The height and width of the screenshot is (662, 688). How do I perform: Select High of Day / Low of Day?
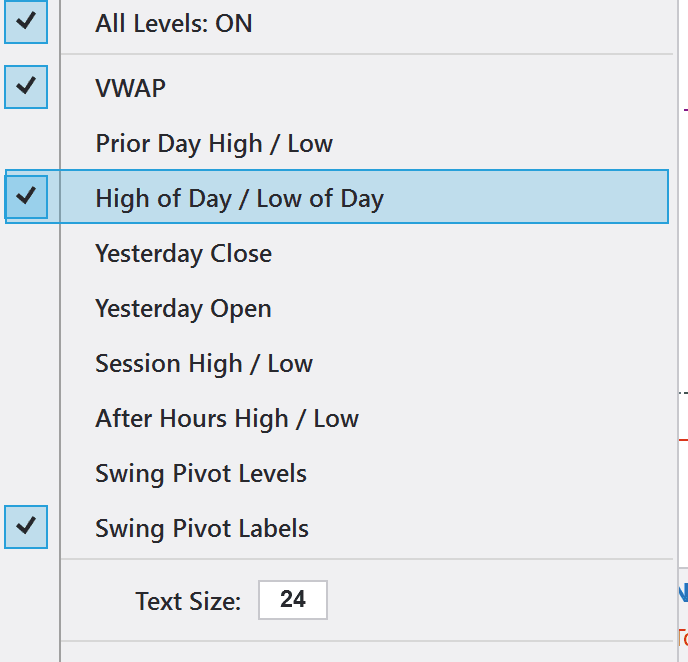[239, 198]
